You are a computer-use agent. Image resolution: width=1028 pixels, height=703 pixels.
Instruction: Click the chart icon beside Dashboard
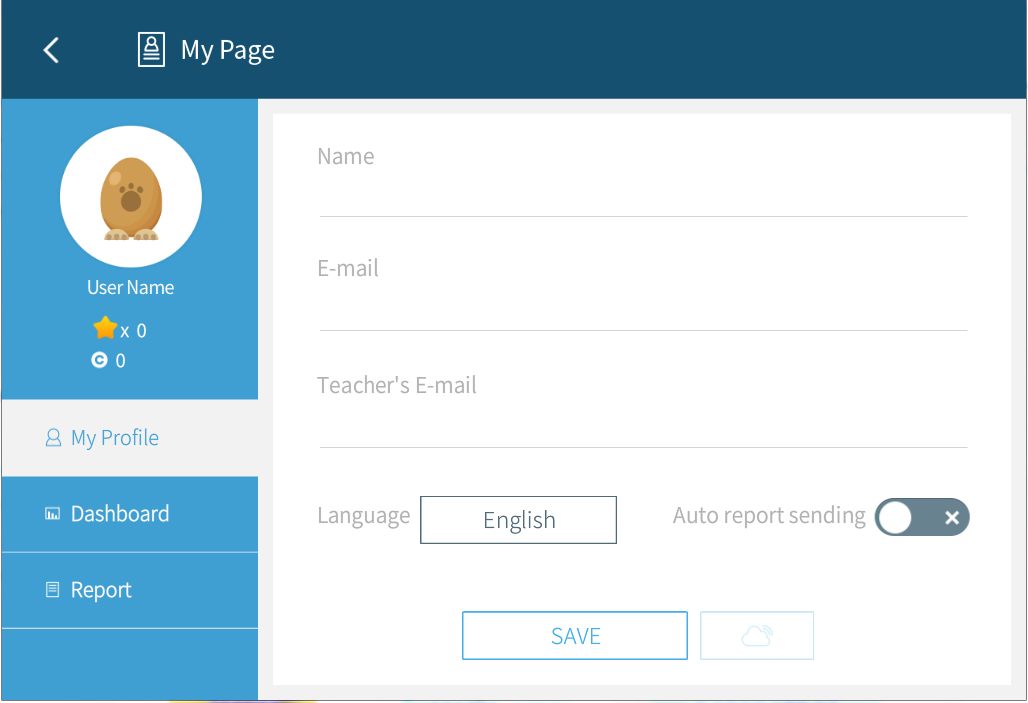tap(53, 514)
